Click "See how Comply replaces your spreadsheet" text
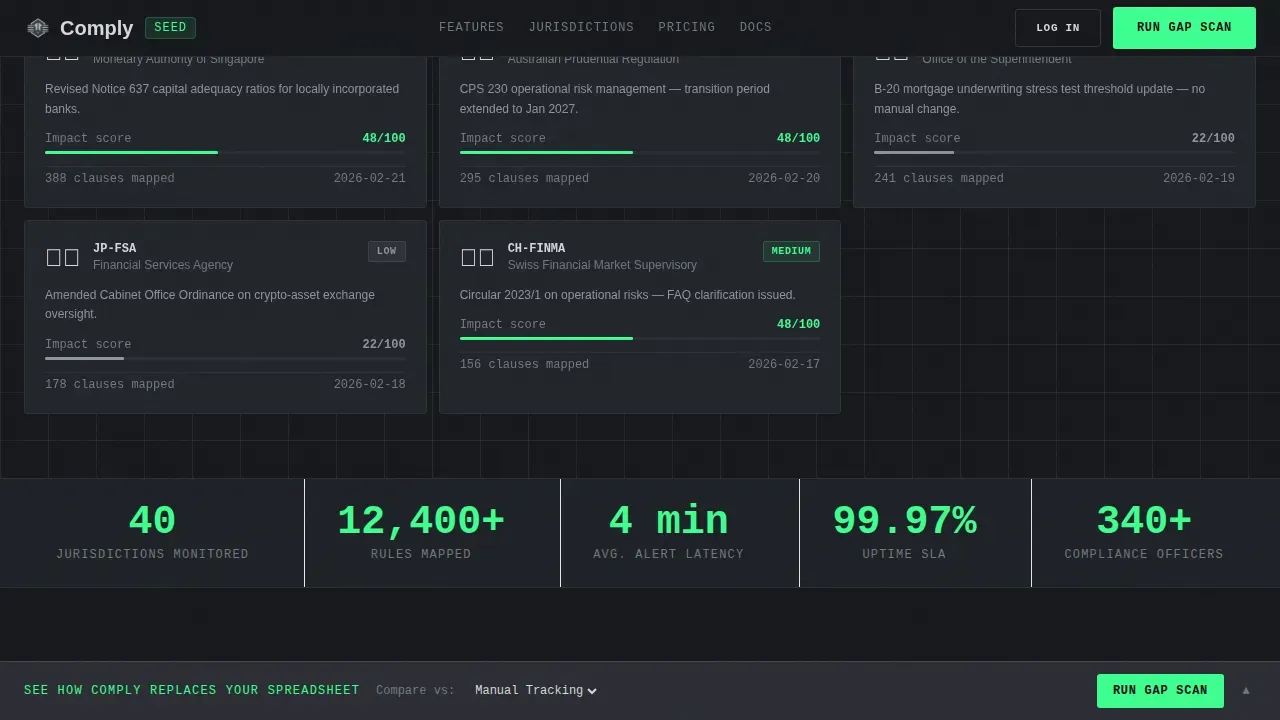The image size is (1280, 720). (192, 690)
